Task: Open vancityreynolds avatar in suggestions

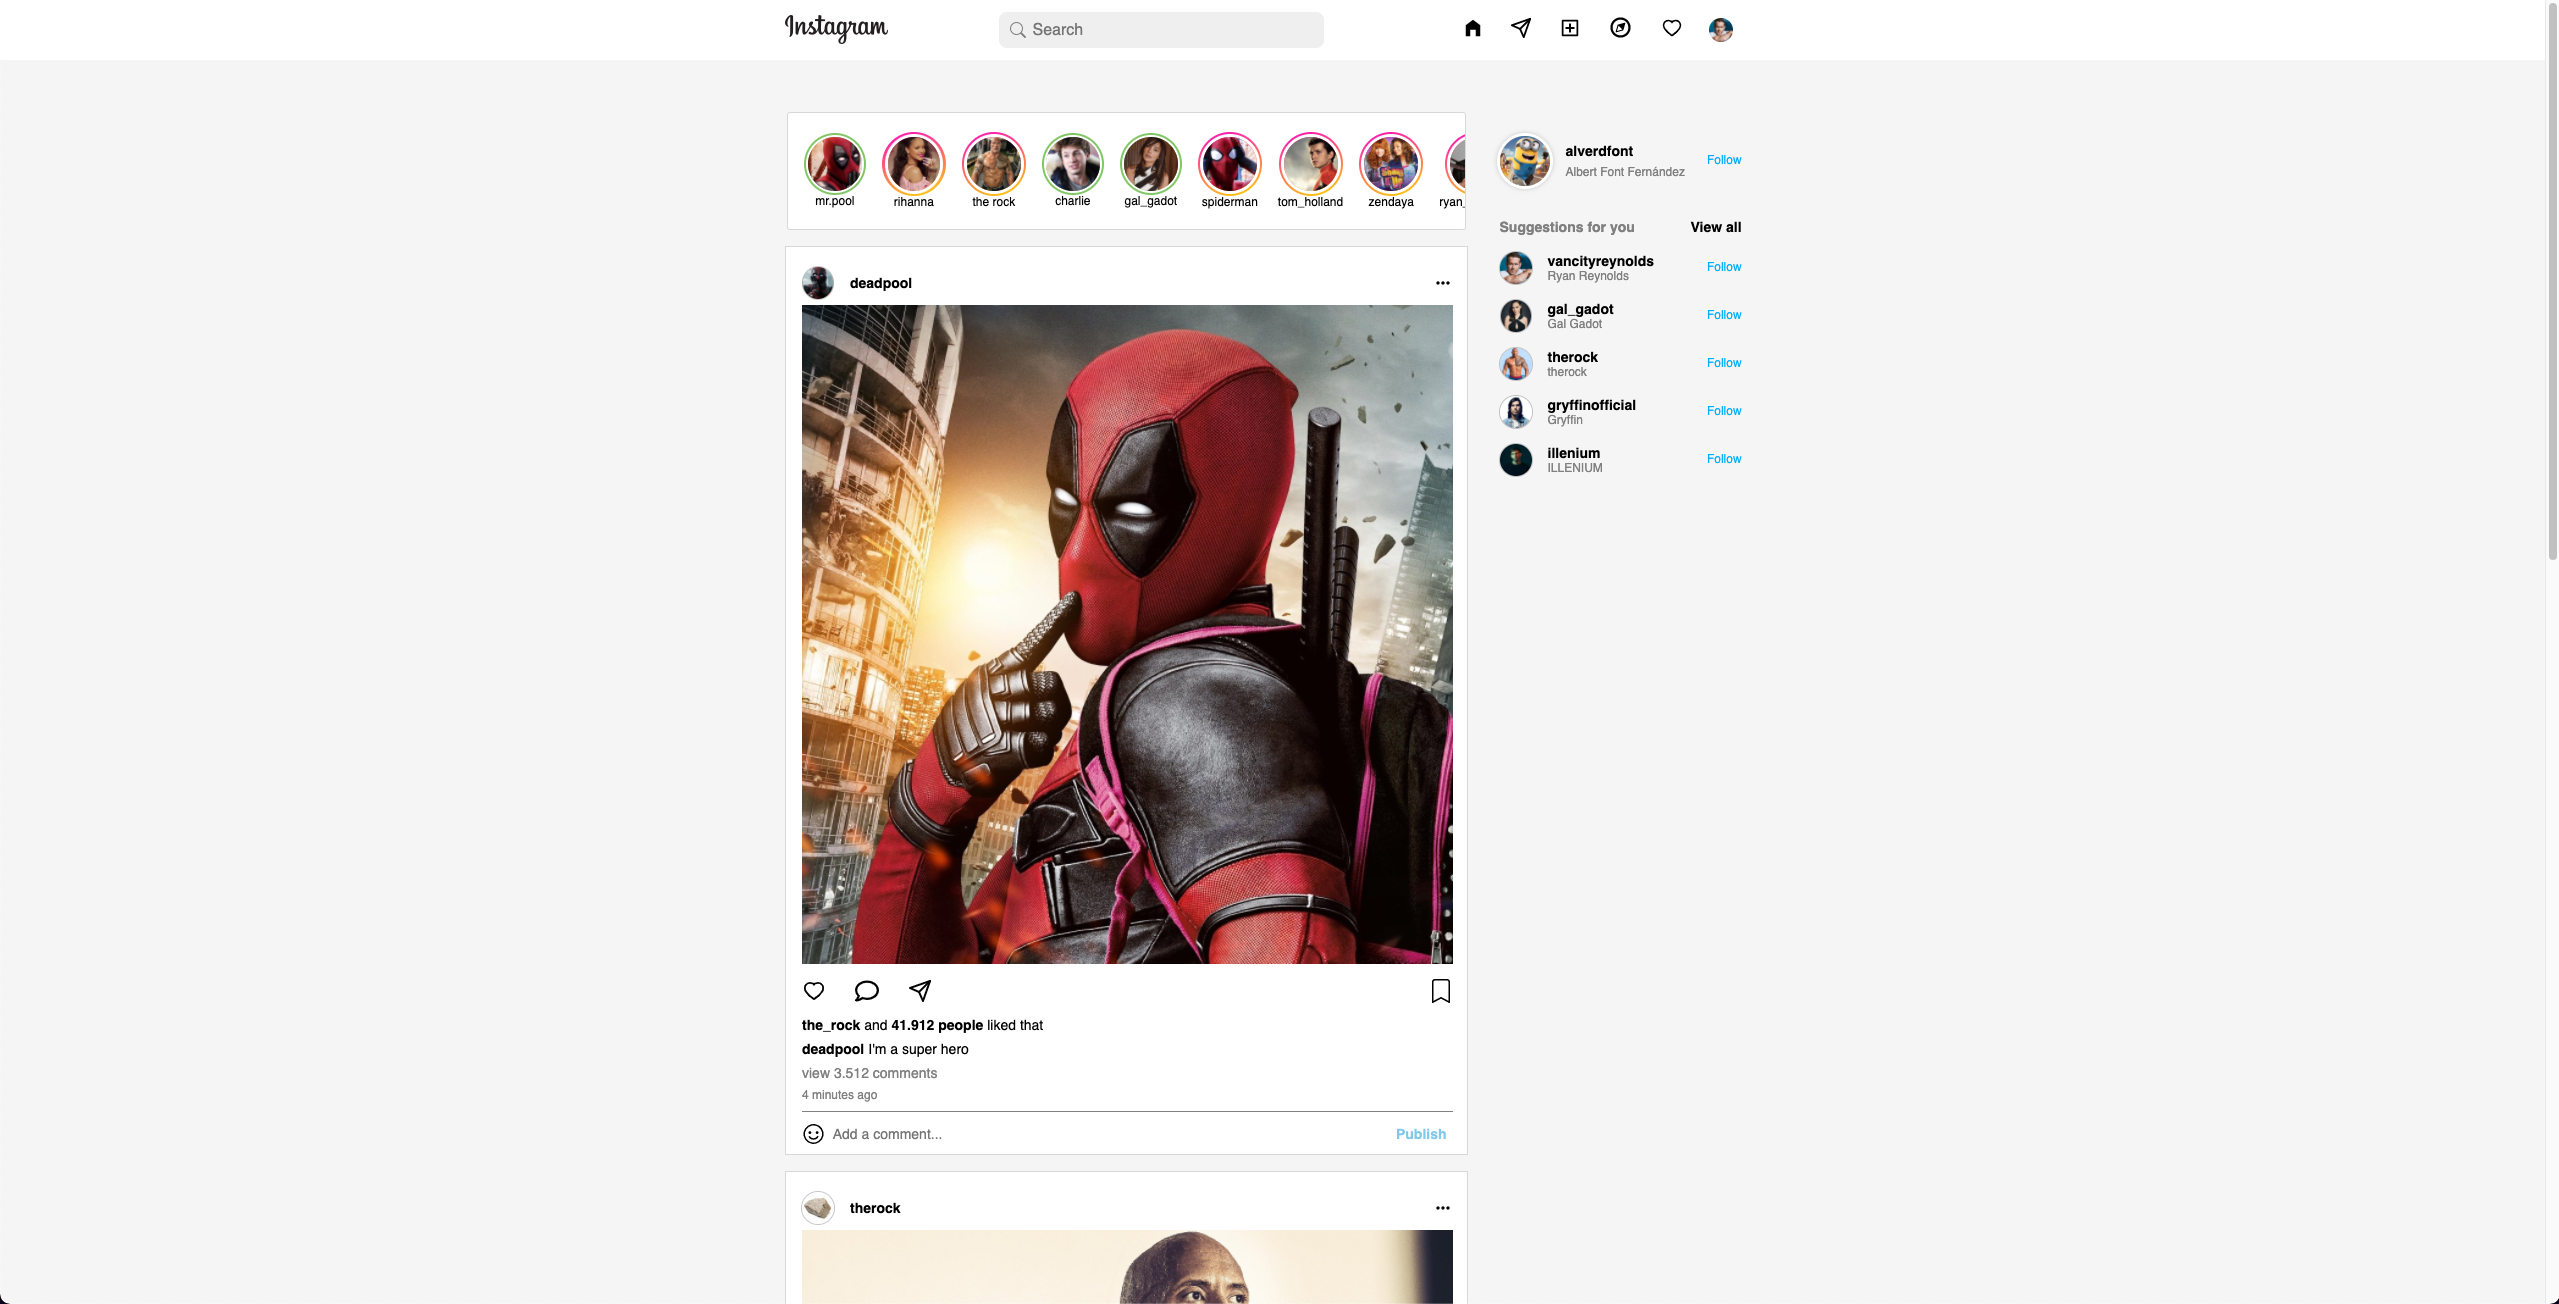Action: (1515, 268)
